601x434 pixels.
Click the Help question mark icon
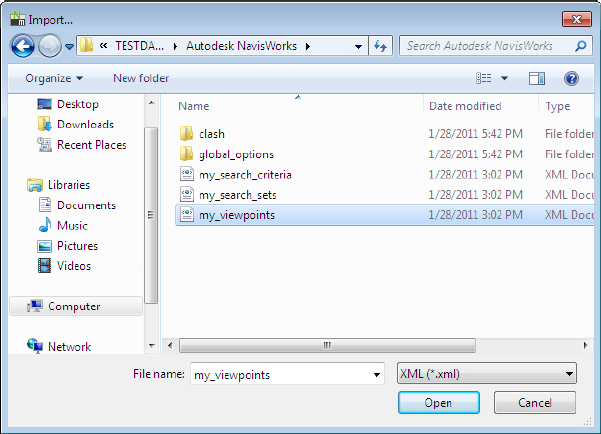[571, 79]
